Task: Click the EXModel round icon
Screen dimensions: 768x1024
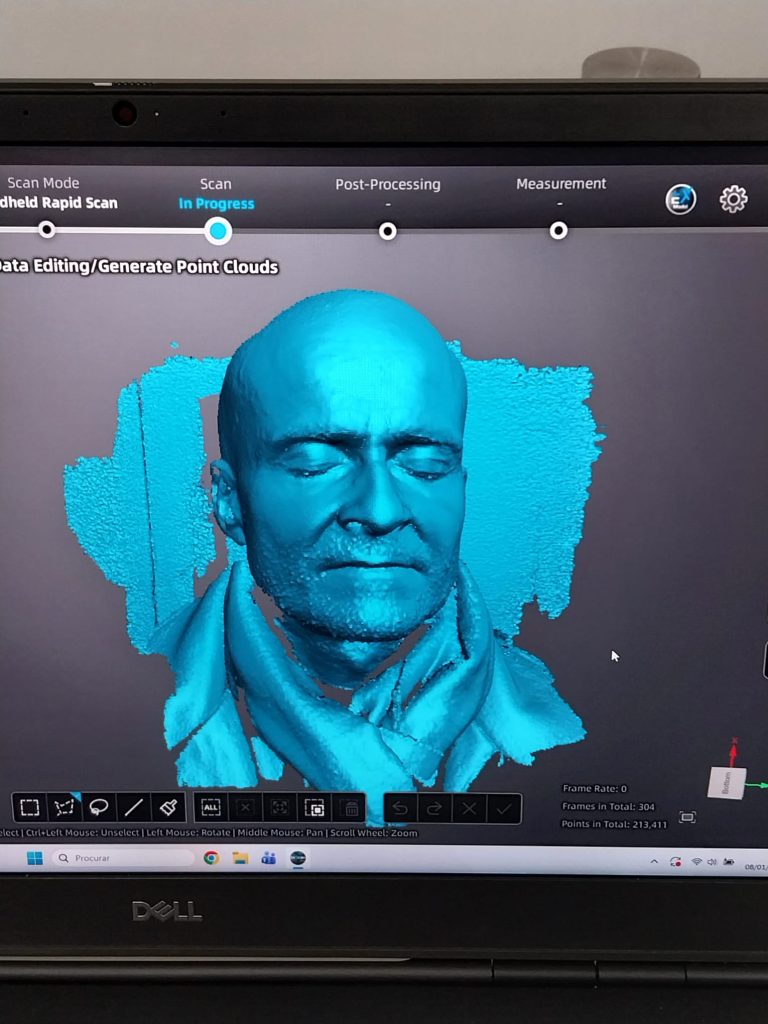Action: click(x=681, y=199)
